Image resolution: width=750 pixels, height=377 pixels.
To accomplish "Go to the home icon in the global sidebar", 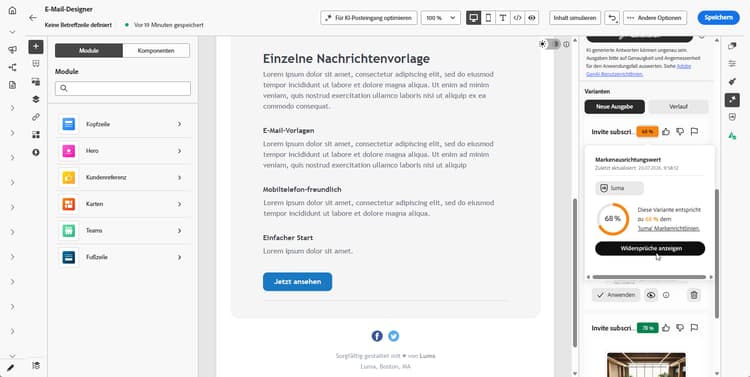I will click(x=12, y=11).
